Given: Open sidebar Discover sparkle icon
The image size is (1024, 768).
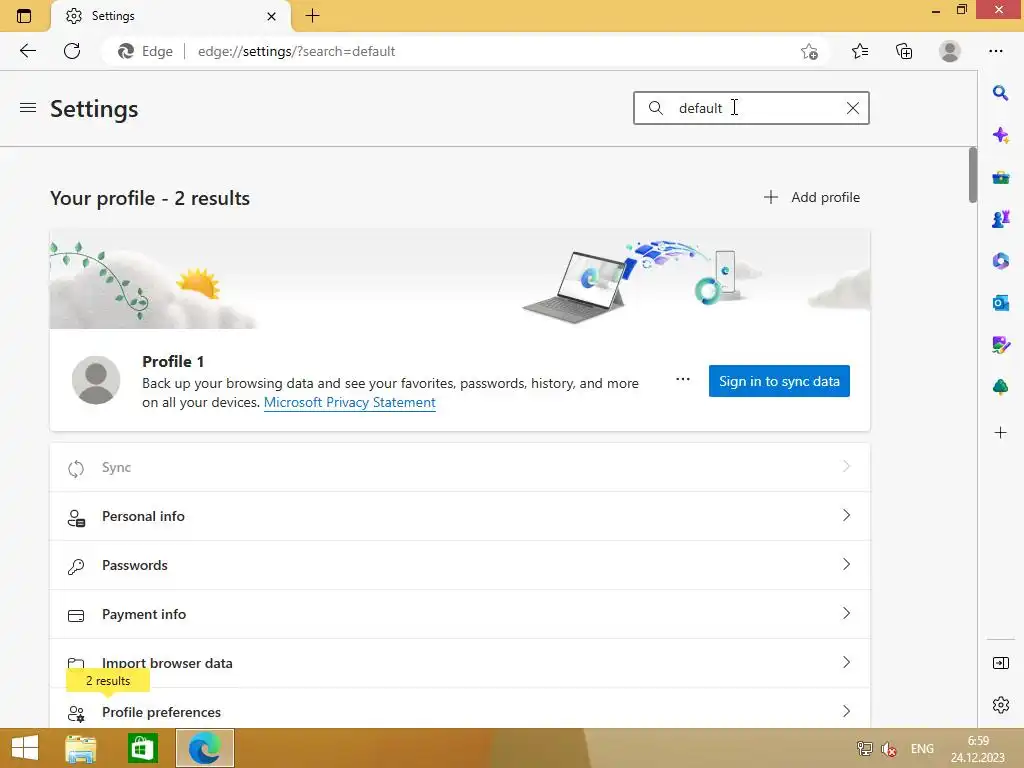Looking at the screenshot, I should [x=1000, y=135].
